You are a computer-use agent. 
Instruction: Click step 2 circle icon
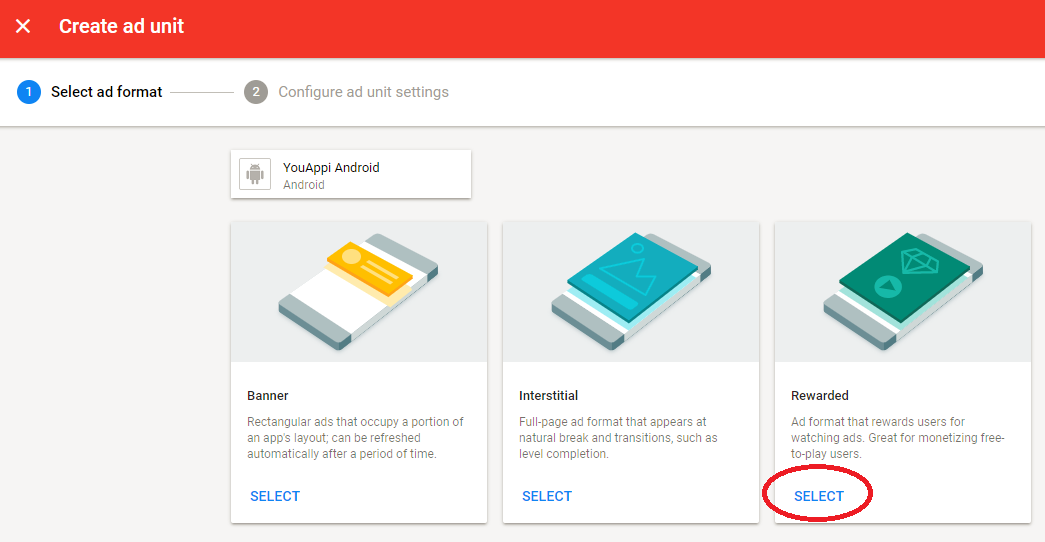coord(256,92)
